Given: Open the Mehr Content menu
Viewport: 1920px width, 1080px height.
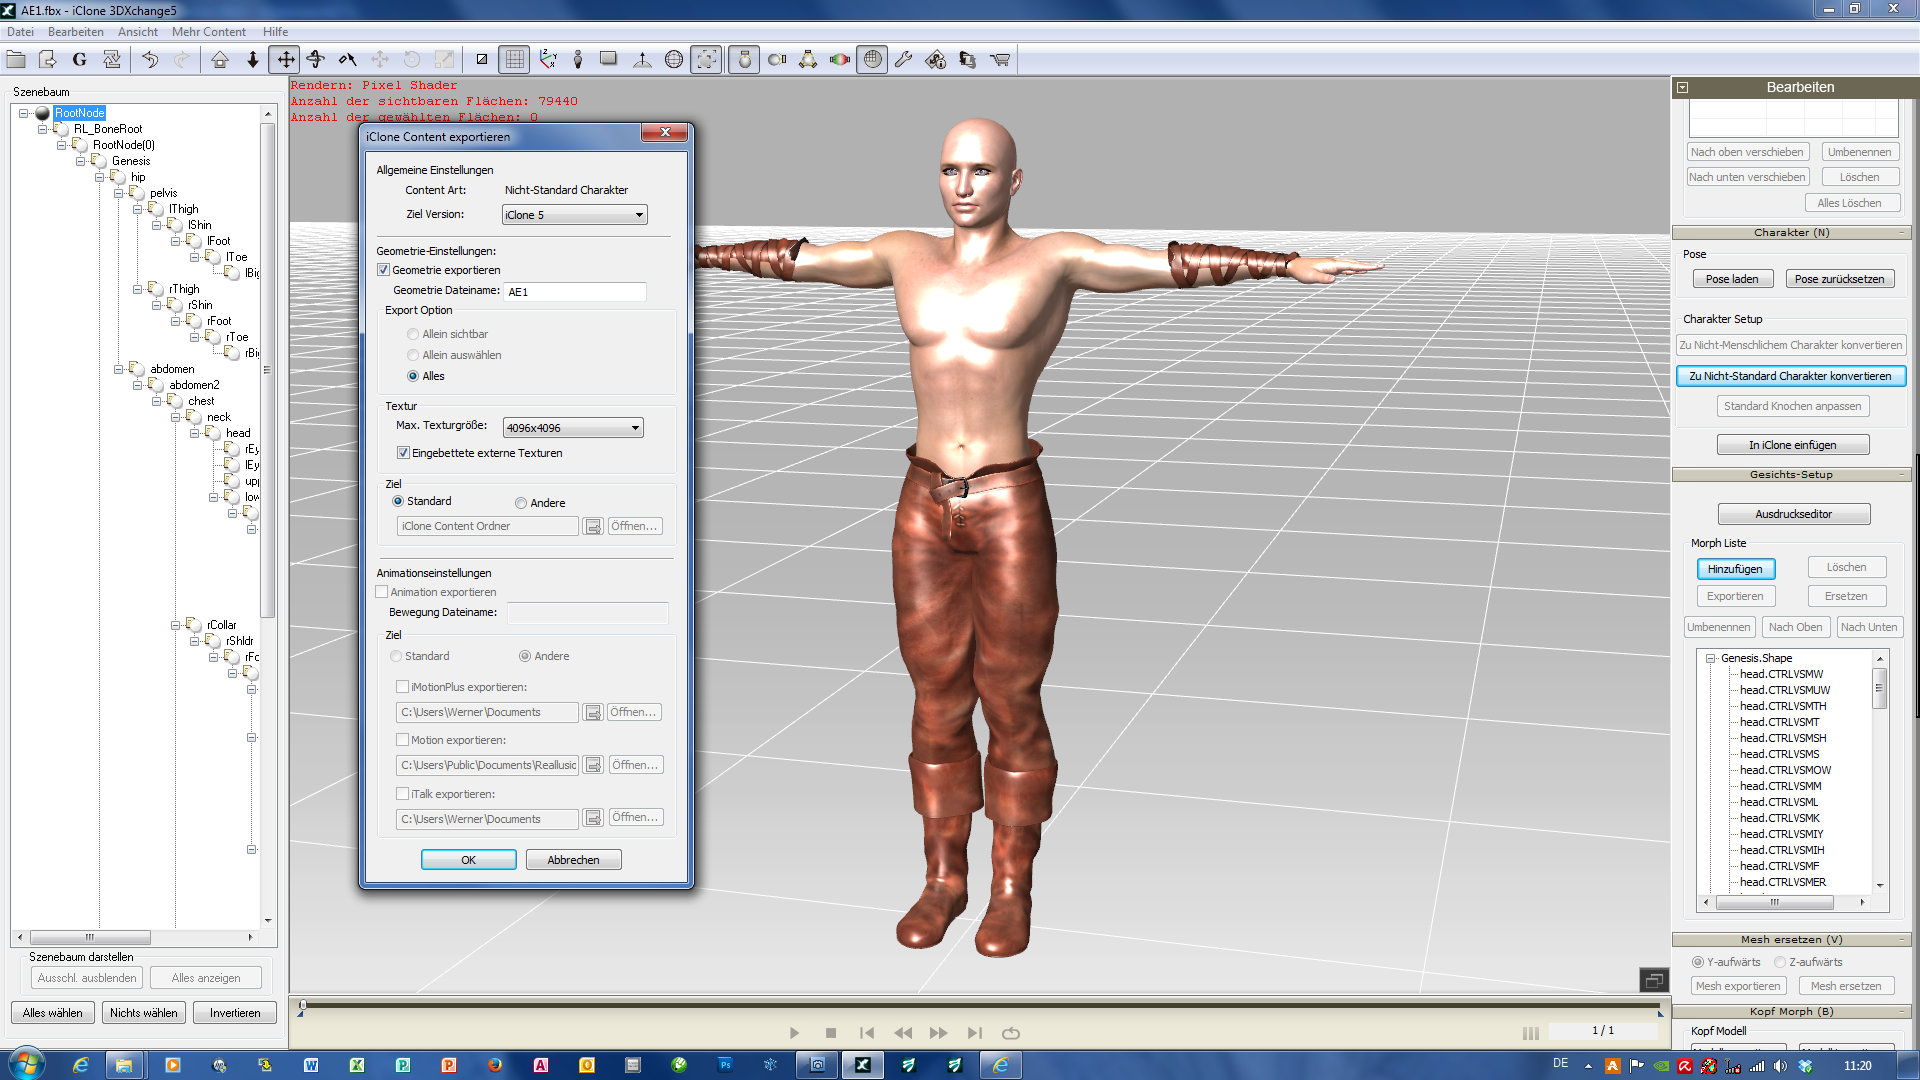Looking at the screenshot, I should click(x=208, y=32).
